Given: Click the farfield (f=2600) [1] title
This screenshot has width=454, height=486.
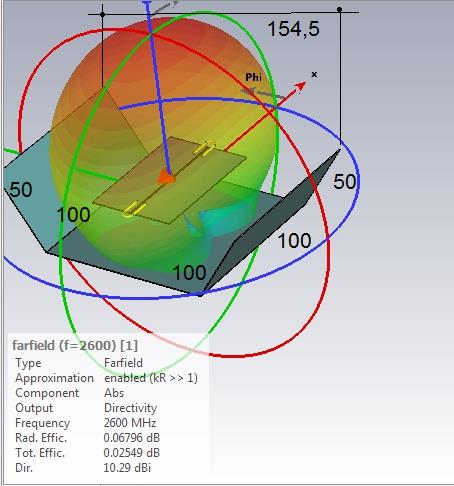Looking at the screenshot, I should (75, 345).
